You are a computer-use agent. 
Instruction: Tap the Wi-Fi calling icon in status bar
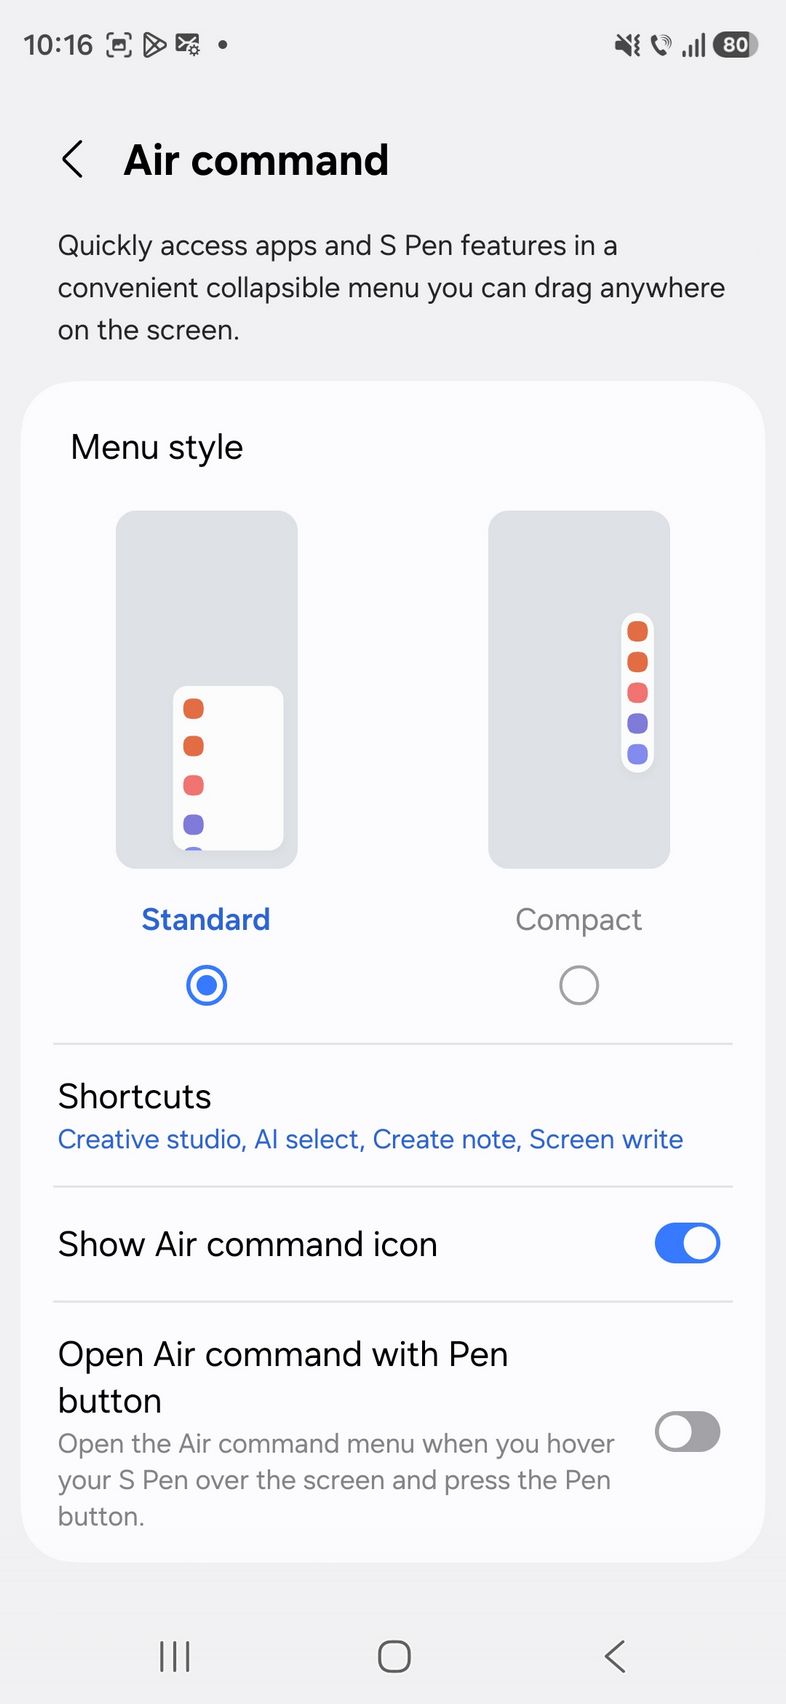pos(661,45)
